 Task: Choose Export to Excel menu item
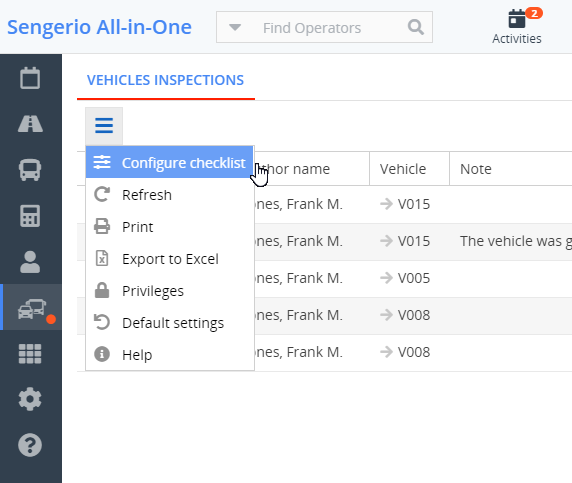pyautogui.click(x=170, y=259)
